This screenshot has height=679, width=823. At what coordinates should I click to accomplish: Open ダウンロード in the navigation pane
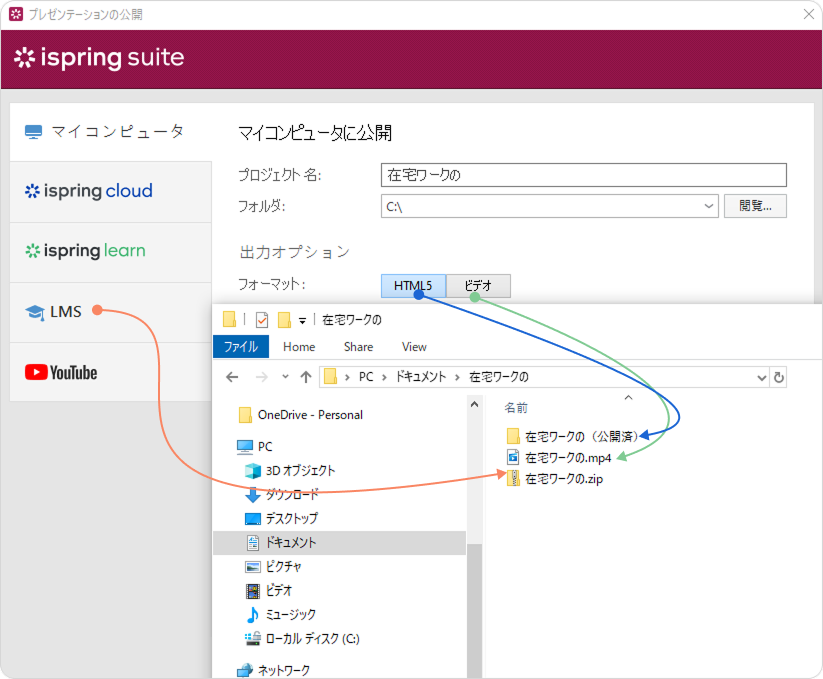[x=291, y=494]
